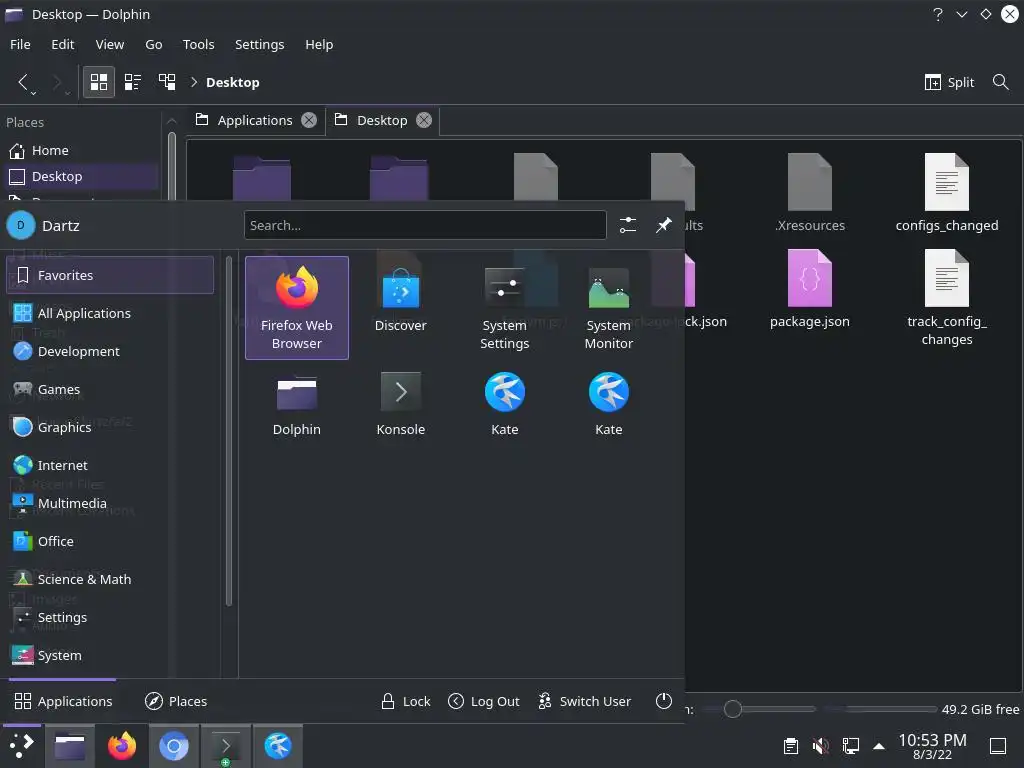Open the Games category
The width and height of the screenshot is (1024, 768).
(x=110, y=389)
